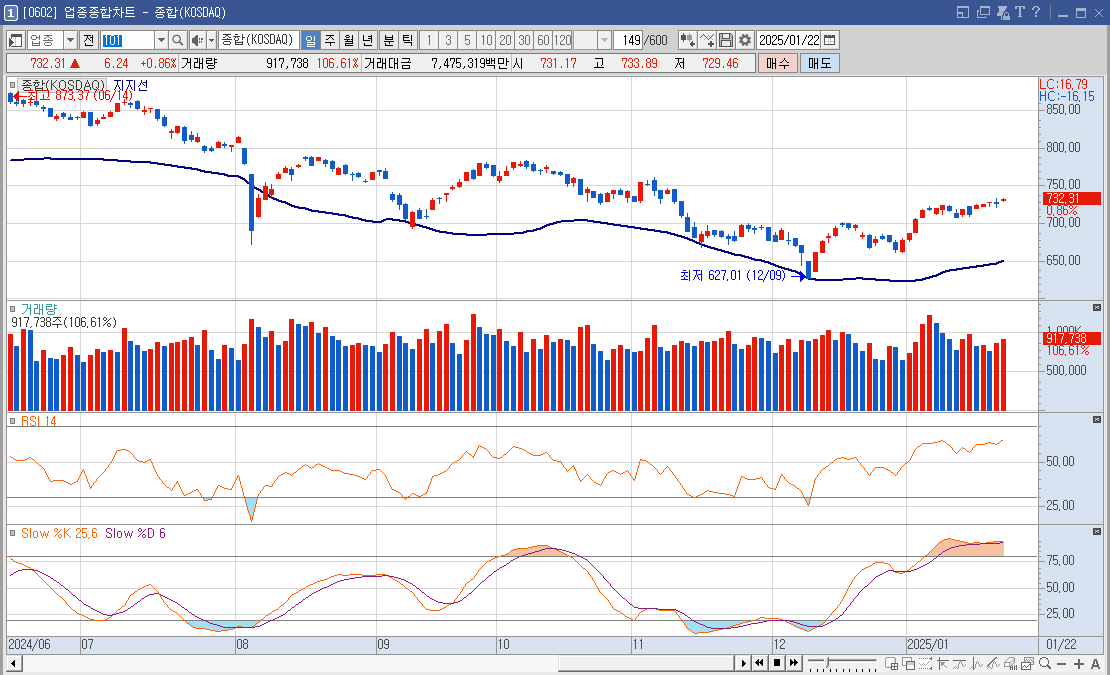This screenshot has width=1110, height=675.
Task: Save the chart with floppy icon
Action: point(726,40)
